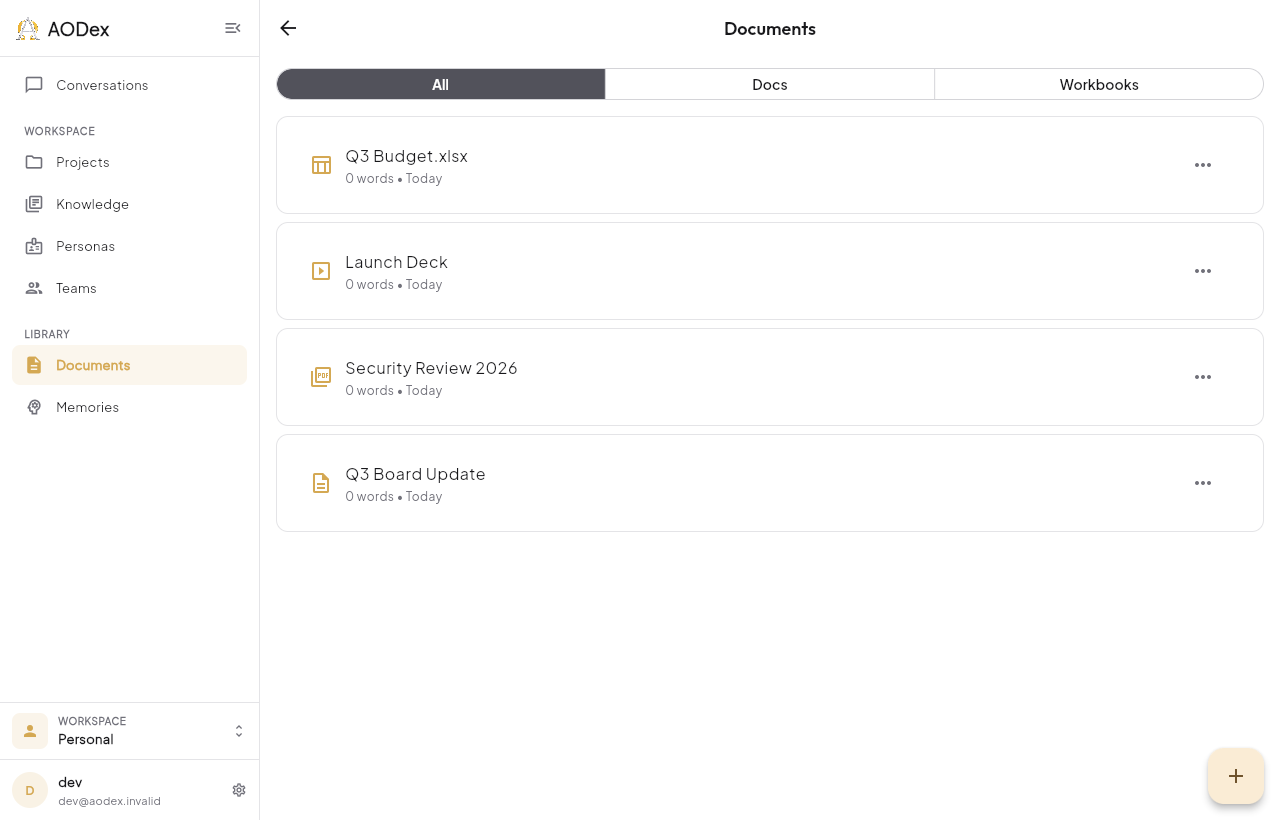The image size is (1280, 820).
Task: Open more options for Launch Deck
Action: pos(1203,271)
